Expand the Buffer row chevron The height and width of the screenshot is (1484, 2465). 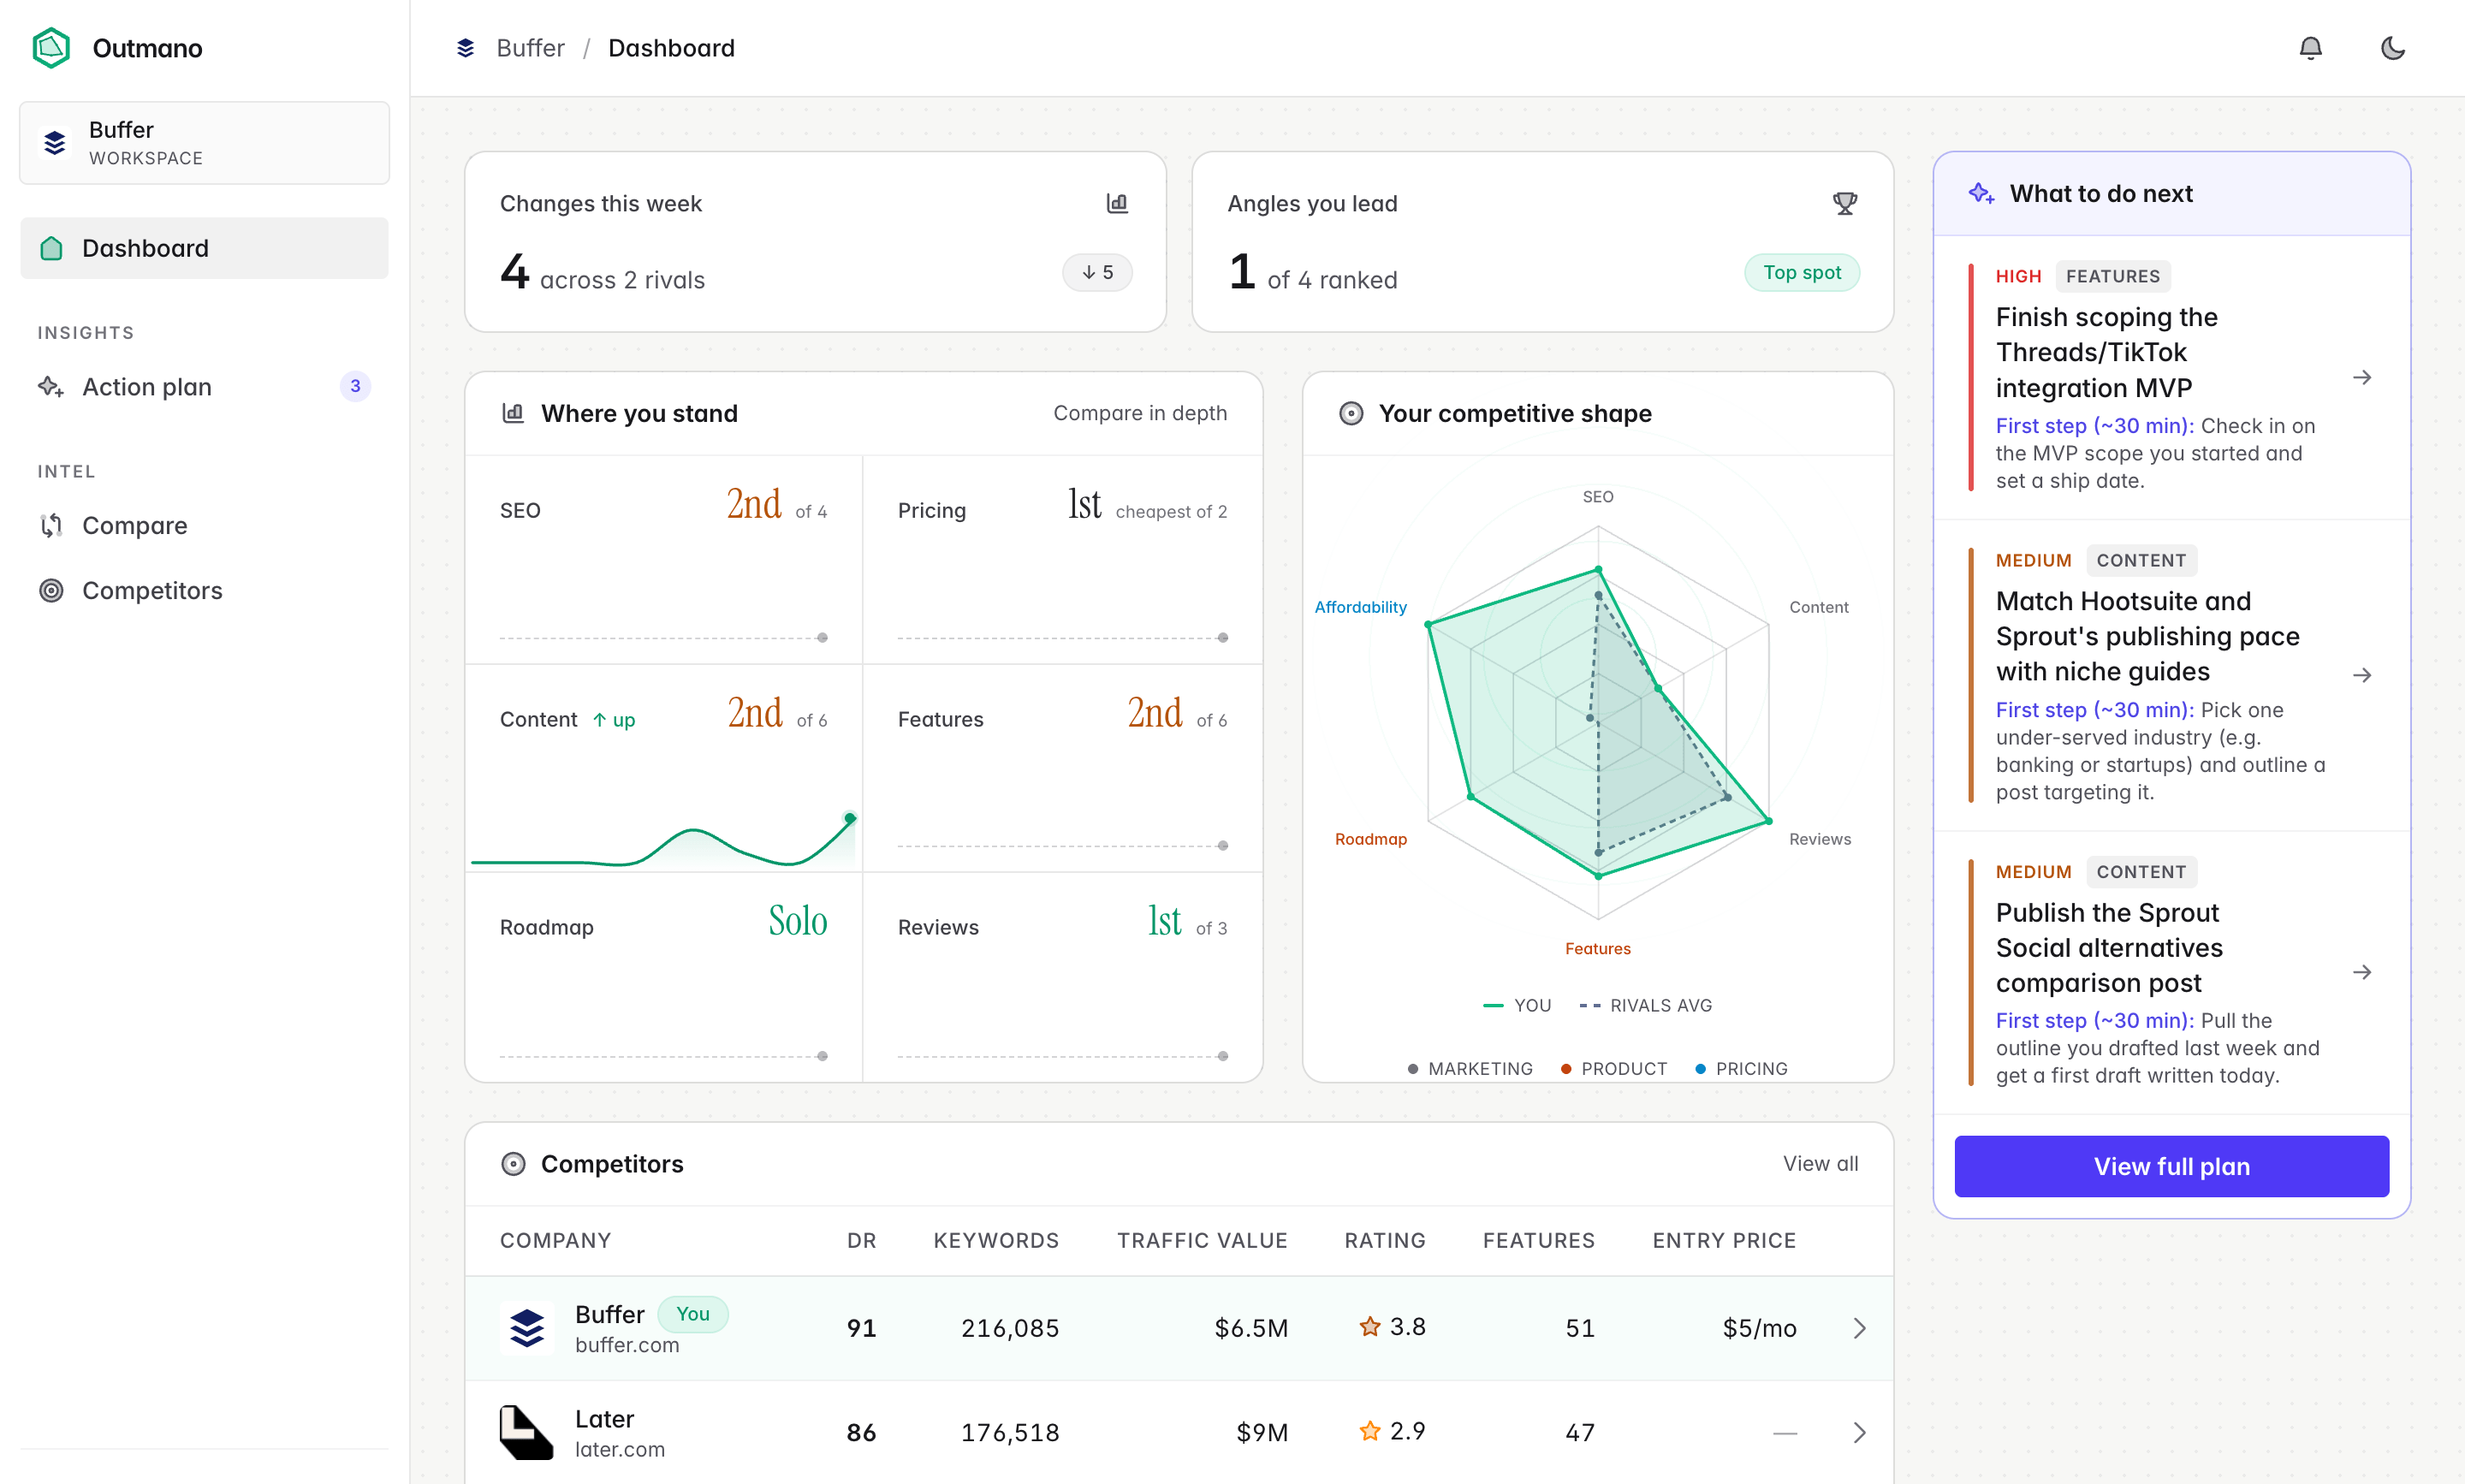tap(1859, 1329)
